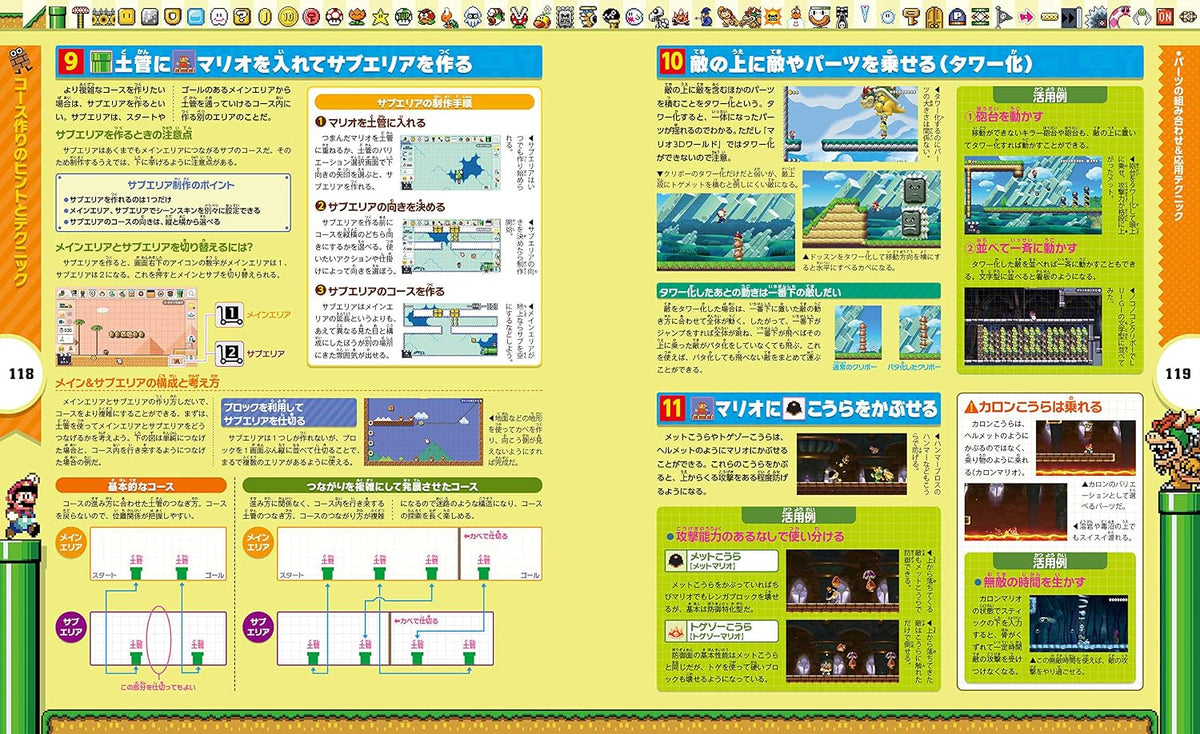
Task: Select the red ON switch icon
Action: (x=1165, y=17)
